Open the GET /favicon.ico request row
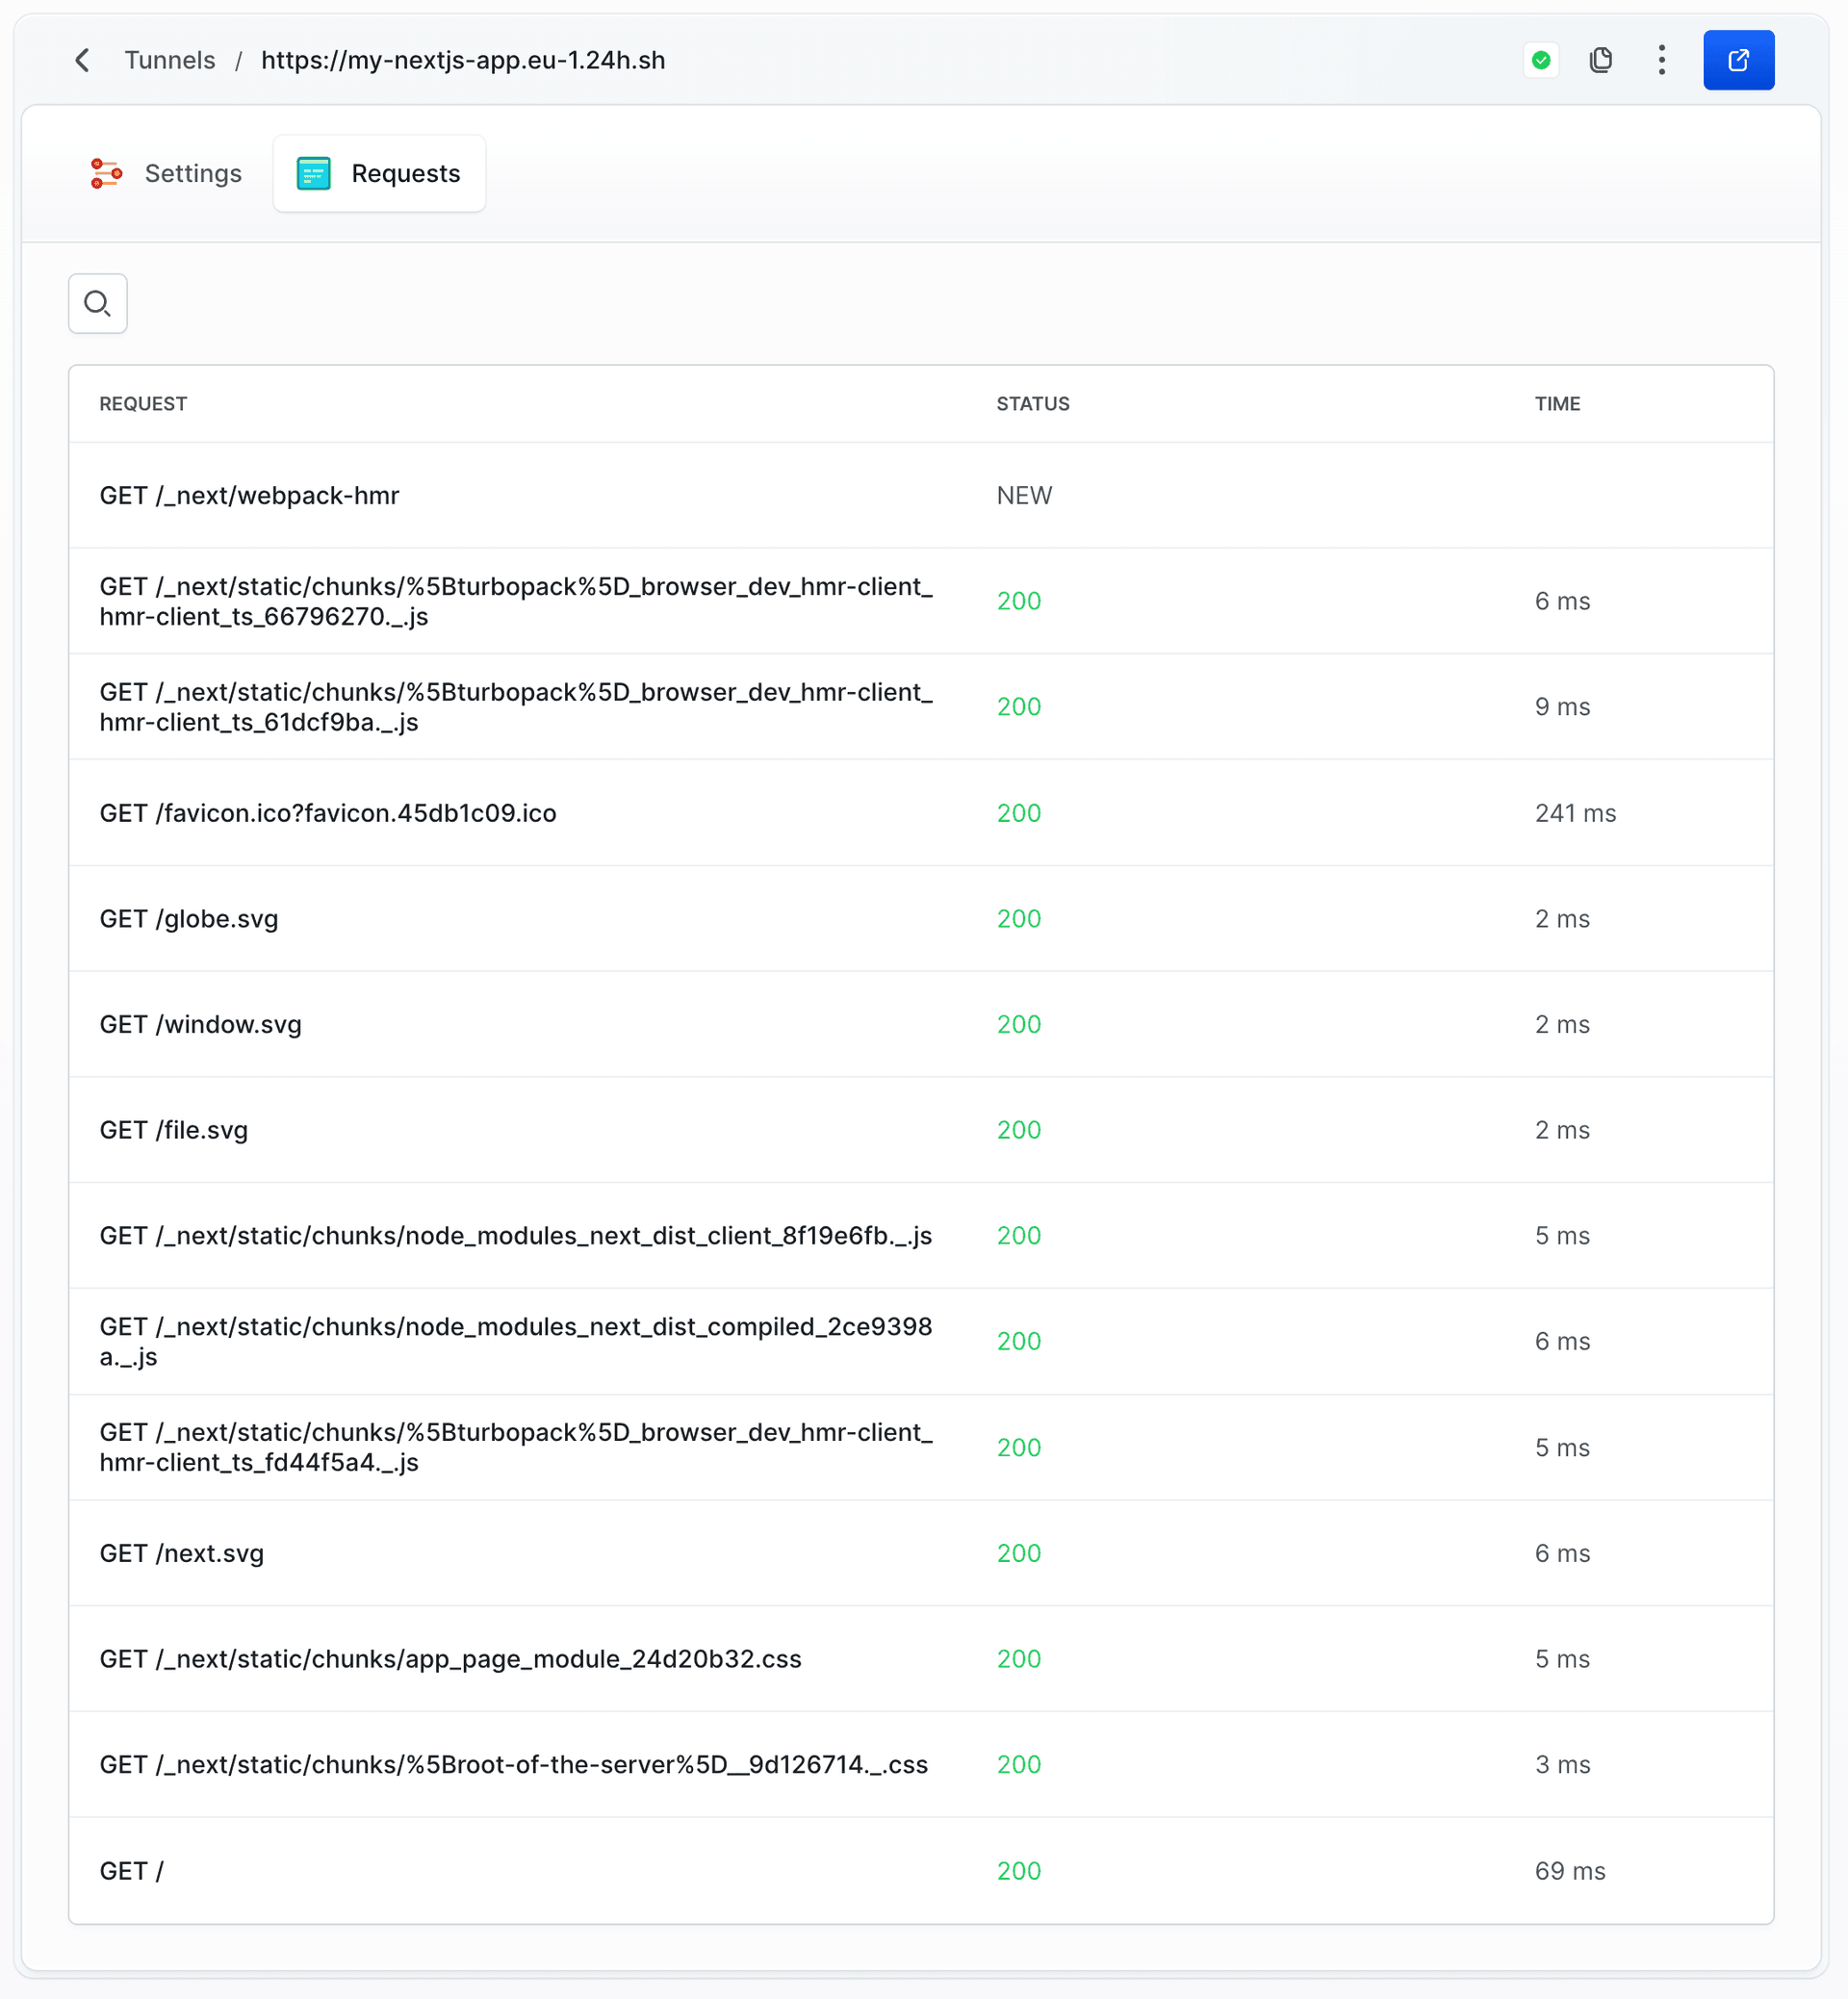 (328, 813)
